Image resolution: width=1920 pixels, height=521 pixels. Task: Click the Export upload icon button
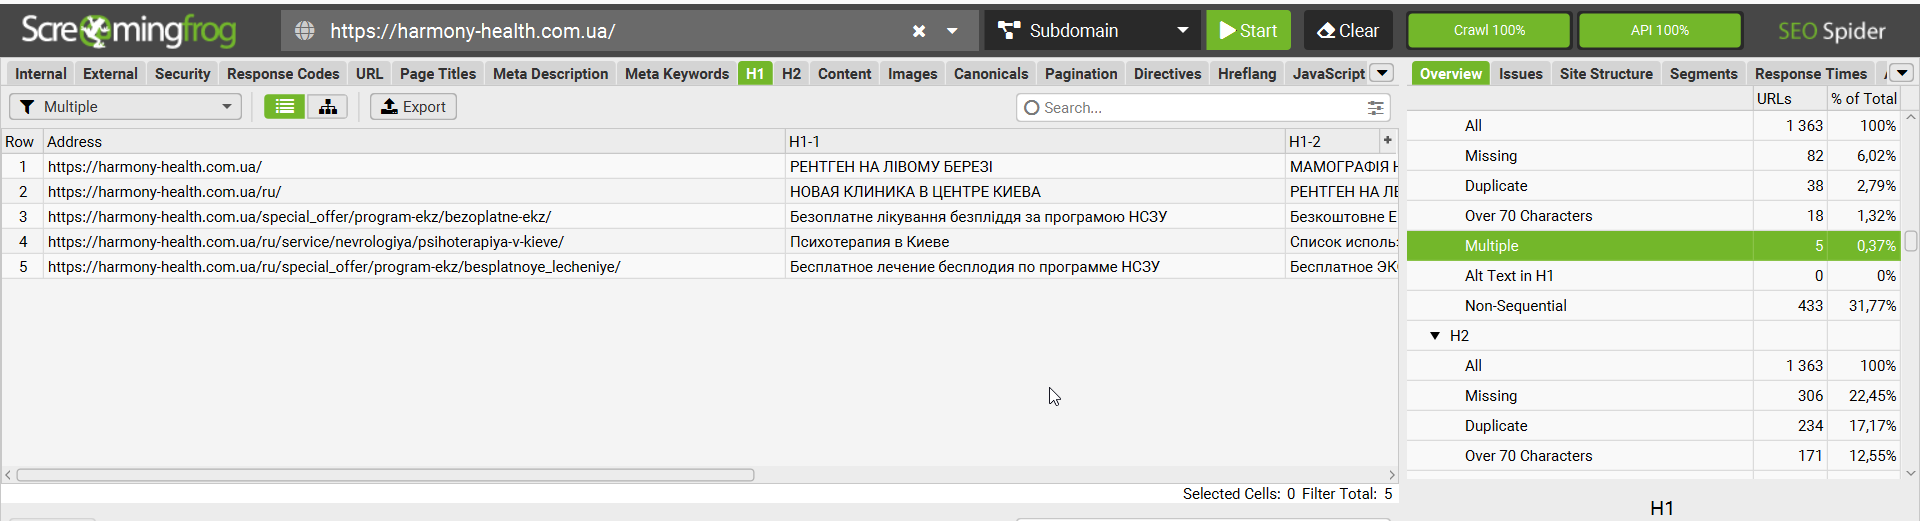pyautogui.click(x=413, y=107)
